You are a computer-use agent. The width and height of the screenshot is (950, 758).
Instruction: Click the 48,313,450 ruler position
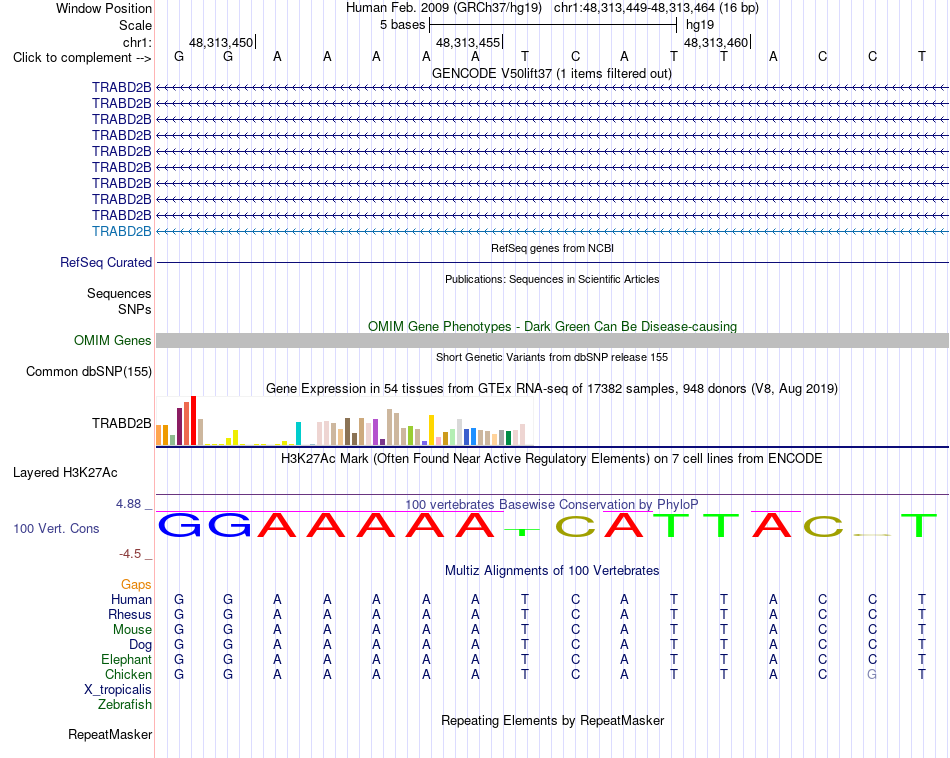tap(221, 42)
